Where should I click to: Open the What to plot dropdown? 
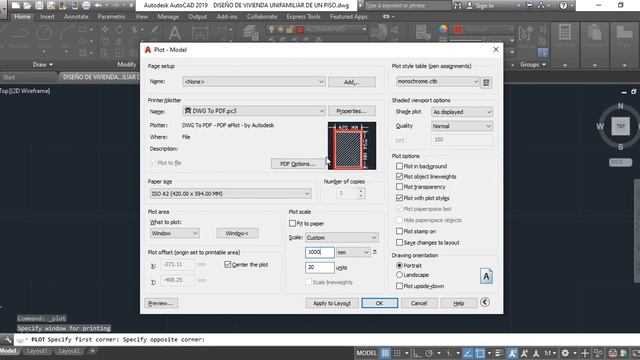click(175, 233)
